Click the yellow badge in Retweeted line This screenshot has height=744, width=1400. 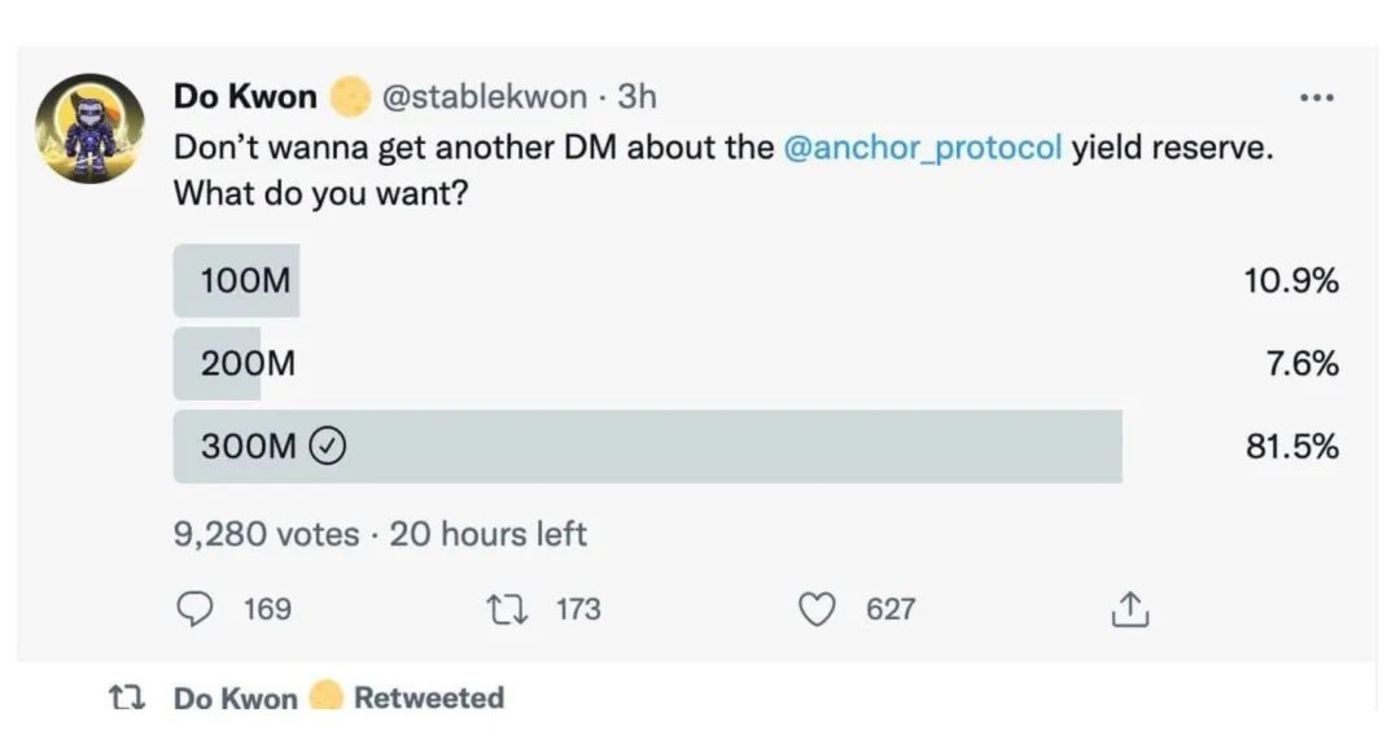[326, 697]
